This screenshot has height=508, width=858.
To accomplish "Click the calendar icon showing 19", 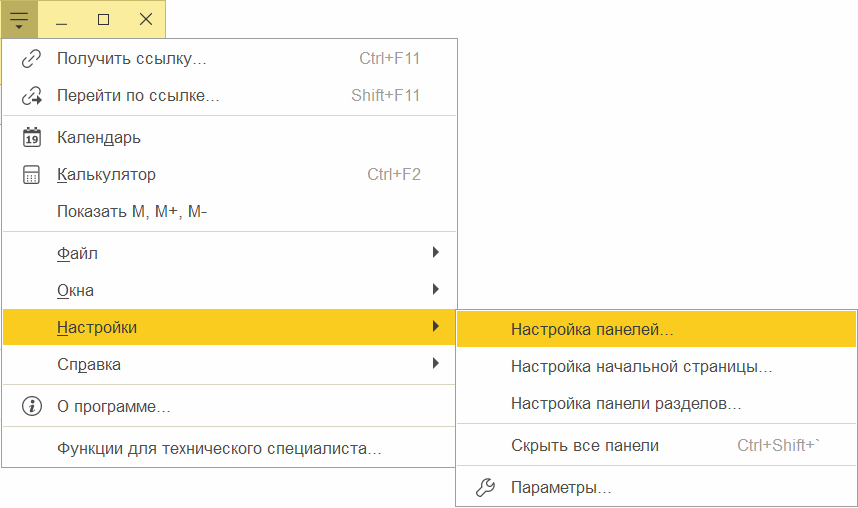I will [x=32, y=137].
